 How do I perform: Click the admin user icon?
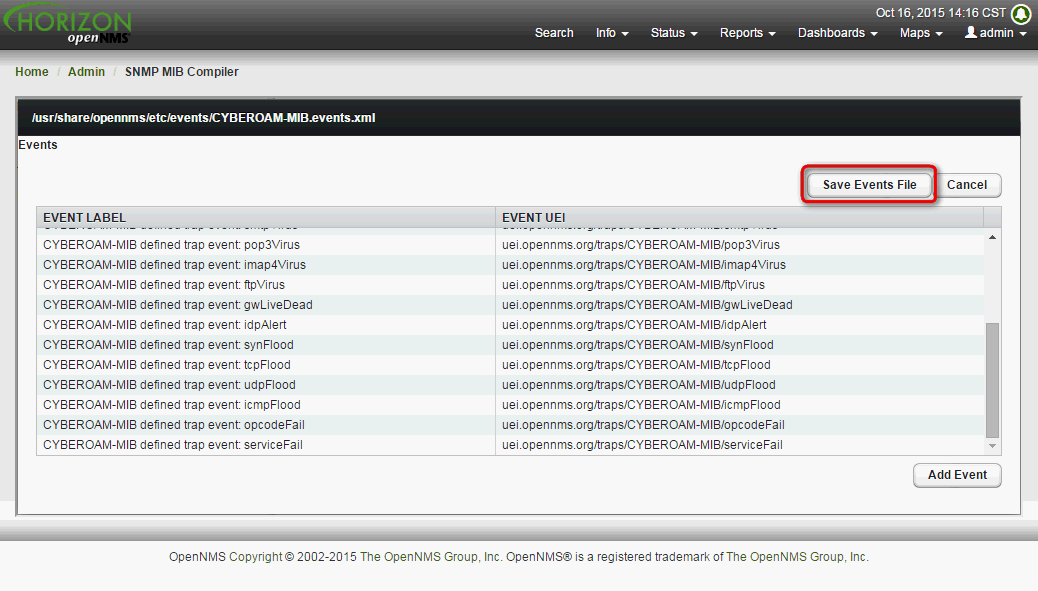click(970, 32)
